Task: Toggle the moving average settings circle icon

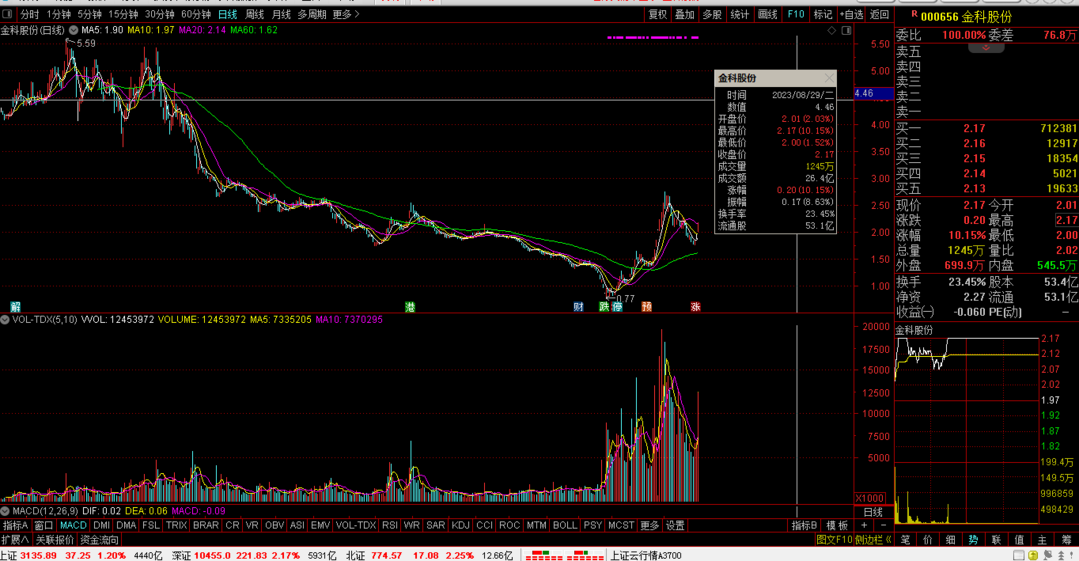Action: click(74, 30)
